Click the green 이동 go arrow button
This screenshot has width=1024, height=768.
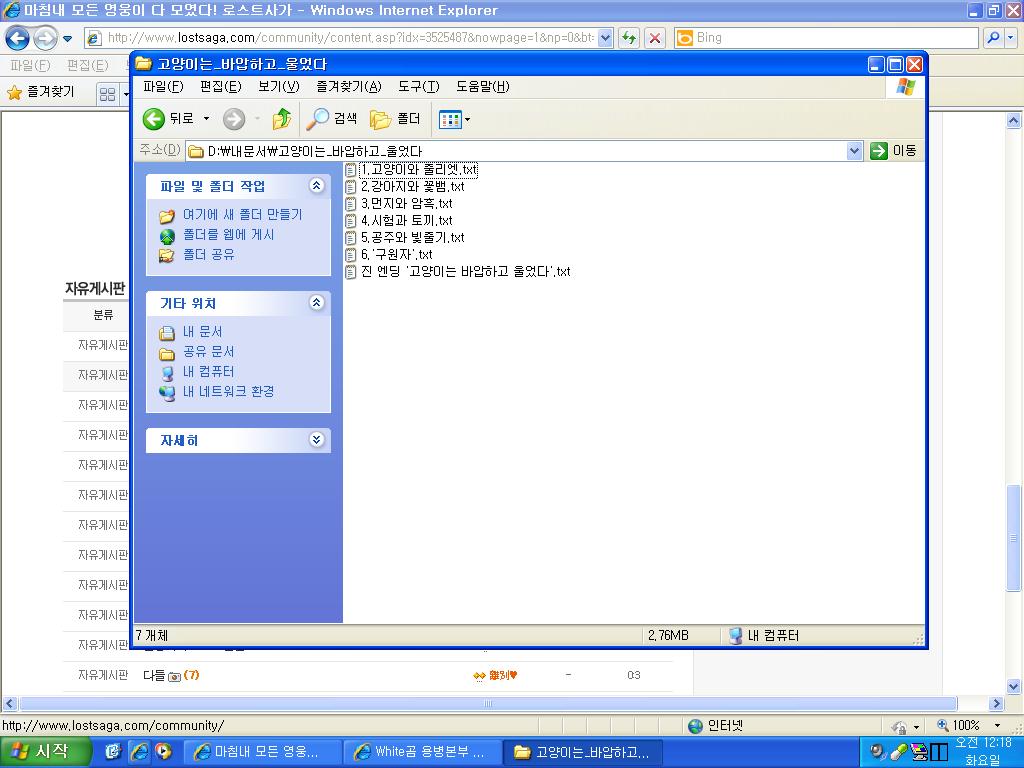879,151
